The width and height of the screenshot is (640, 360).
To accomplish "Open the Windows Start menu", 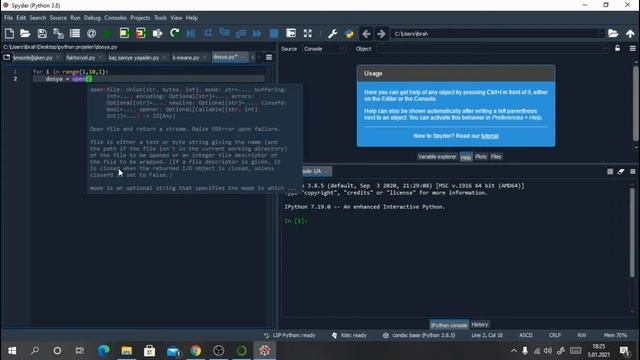I will [12, 351].
